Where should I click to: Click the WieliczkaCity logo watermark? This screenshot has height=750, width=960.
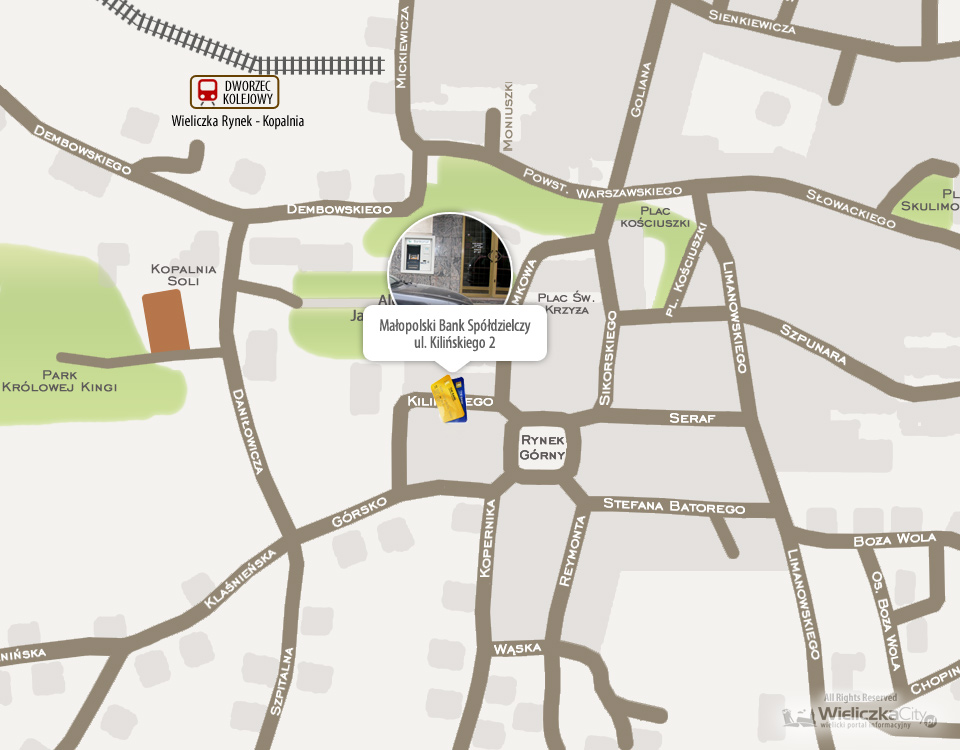(860, 713)
